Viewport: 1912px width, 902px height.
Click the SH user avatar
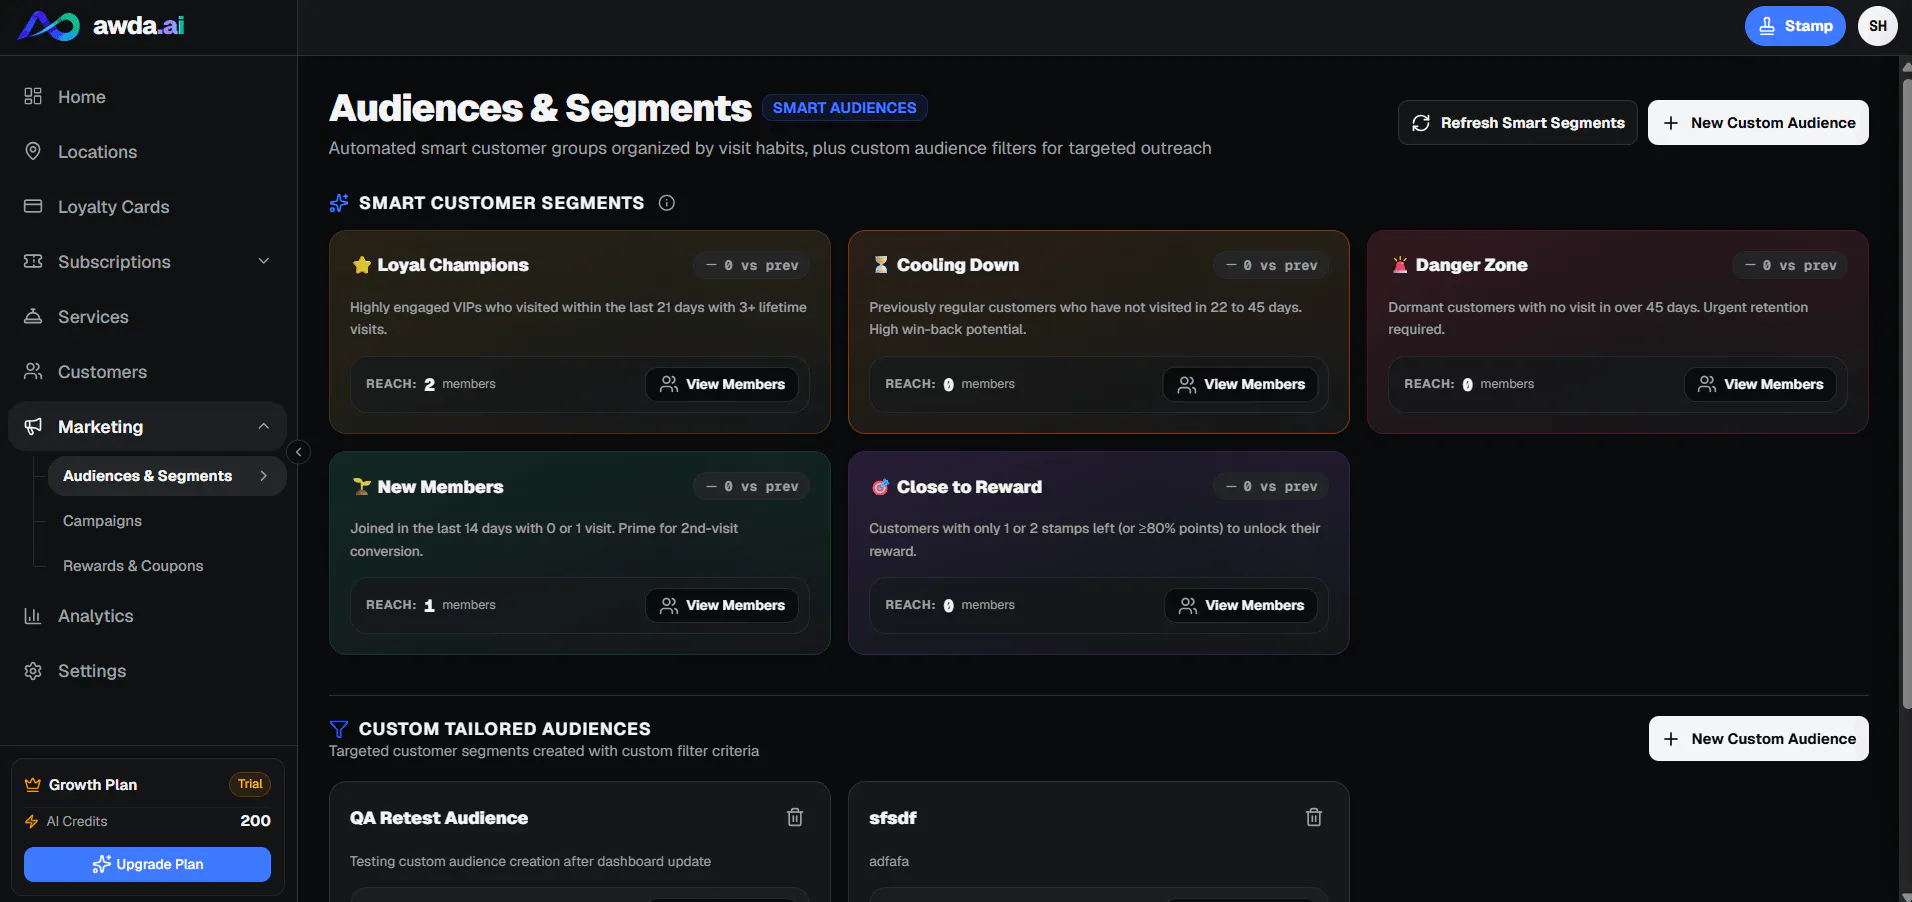[1878, 26]
